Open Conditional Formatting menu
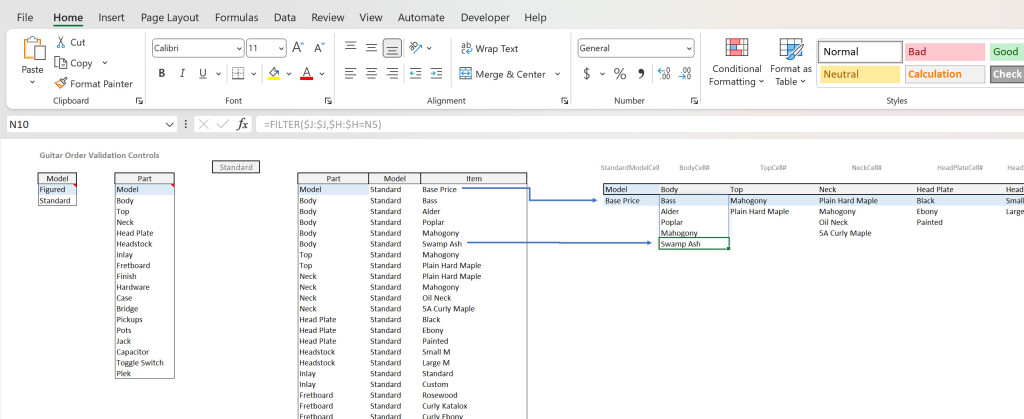The height and width of the screenshot is (419, 1024). pyautogui.click(x=737, y=63)
